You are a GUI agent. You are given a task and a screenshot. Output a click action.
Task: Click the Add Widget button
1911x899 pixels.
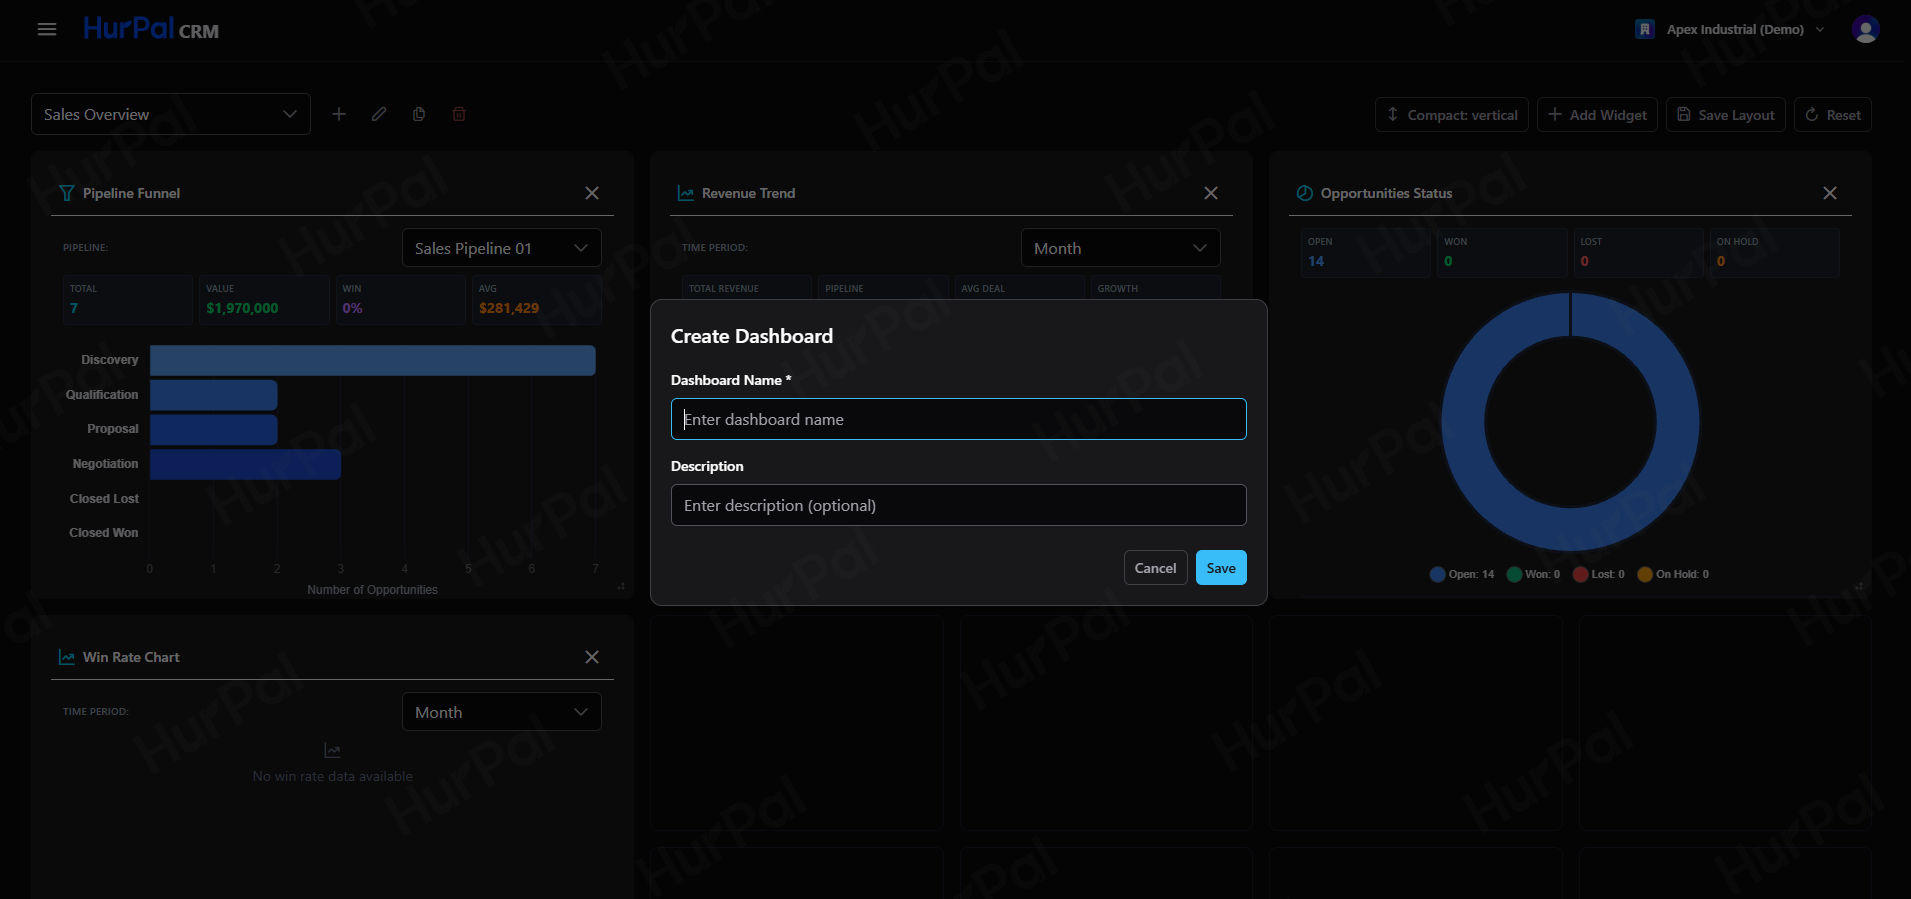[1598, 115]
